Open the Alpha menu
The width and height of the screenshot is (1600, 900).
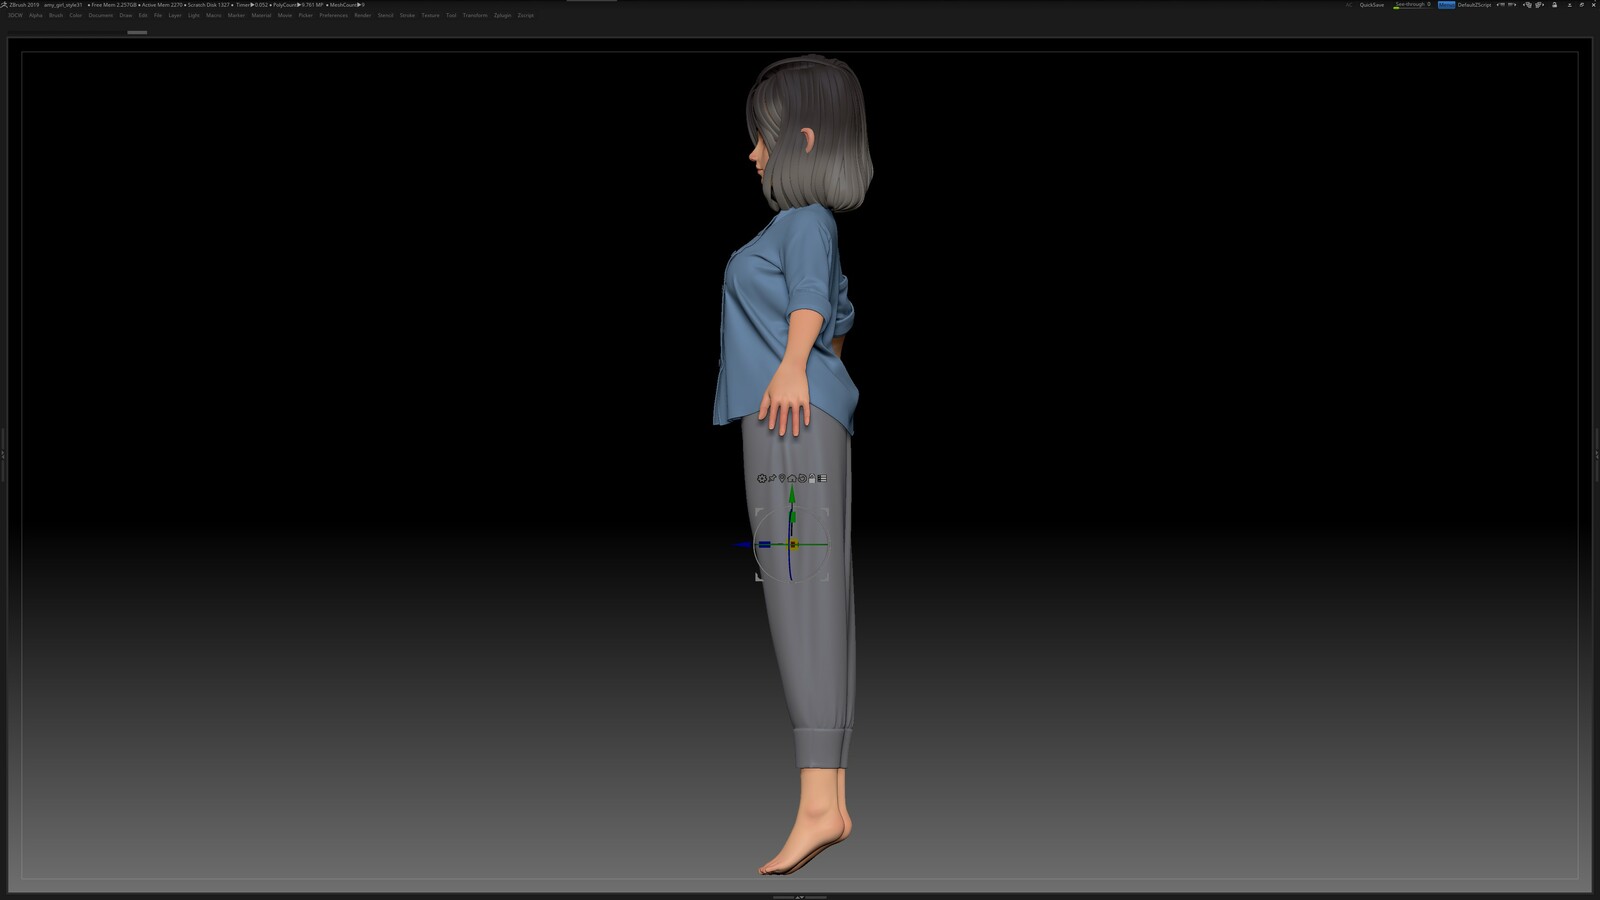click(36, 15)
